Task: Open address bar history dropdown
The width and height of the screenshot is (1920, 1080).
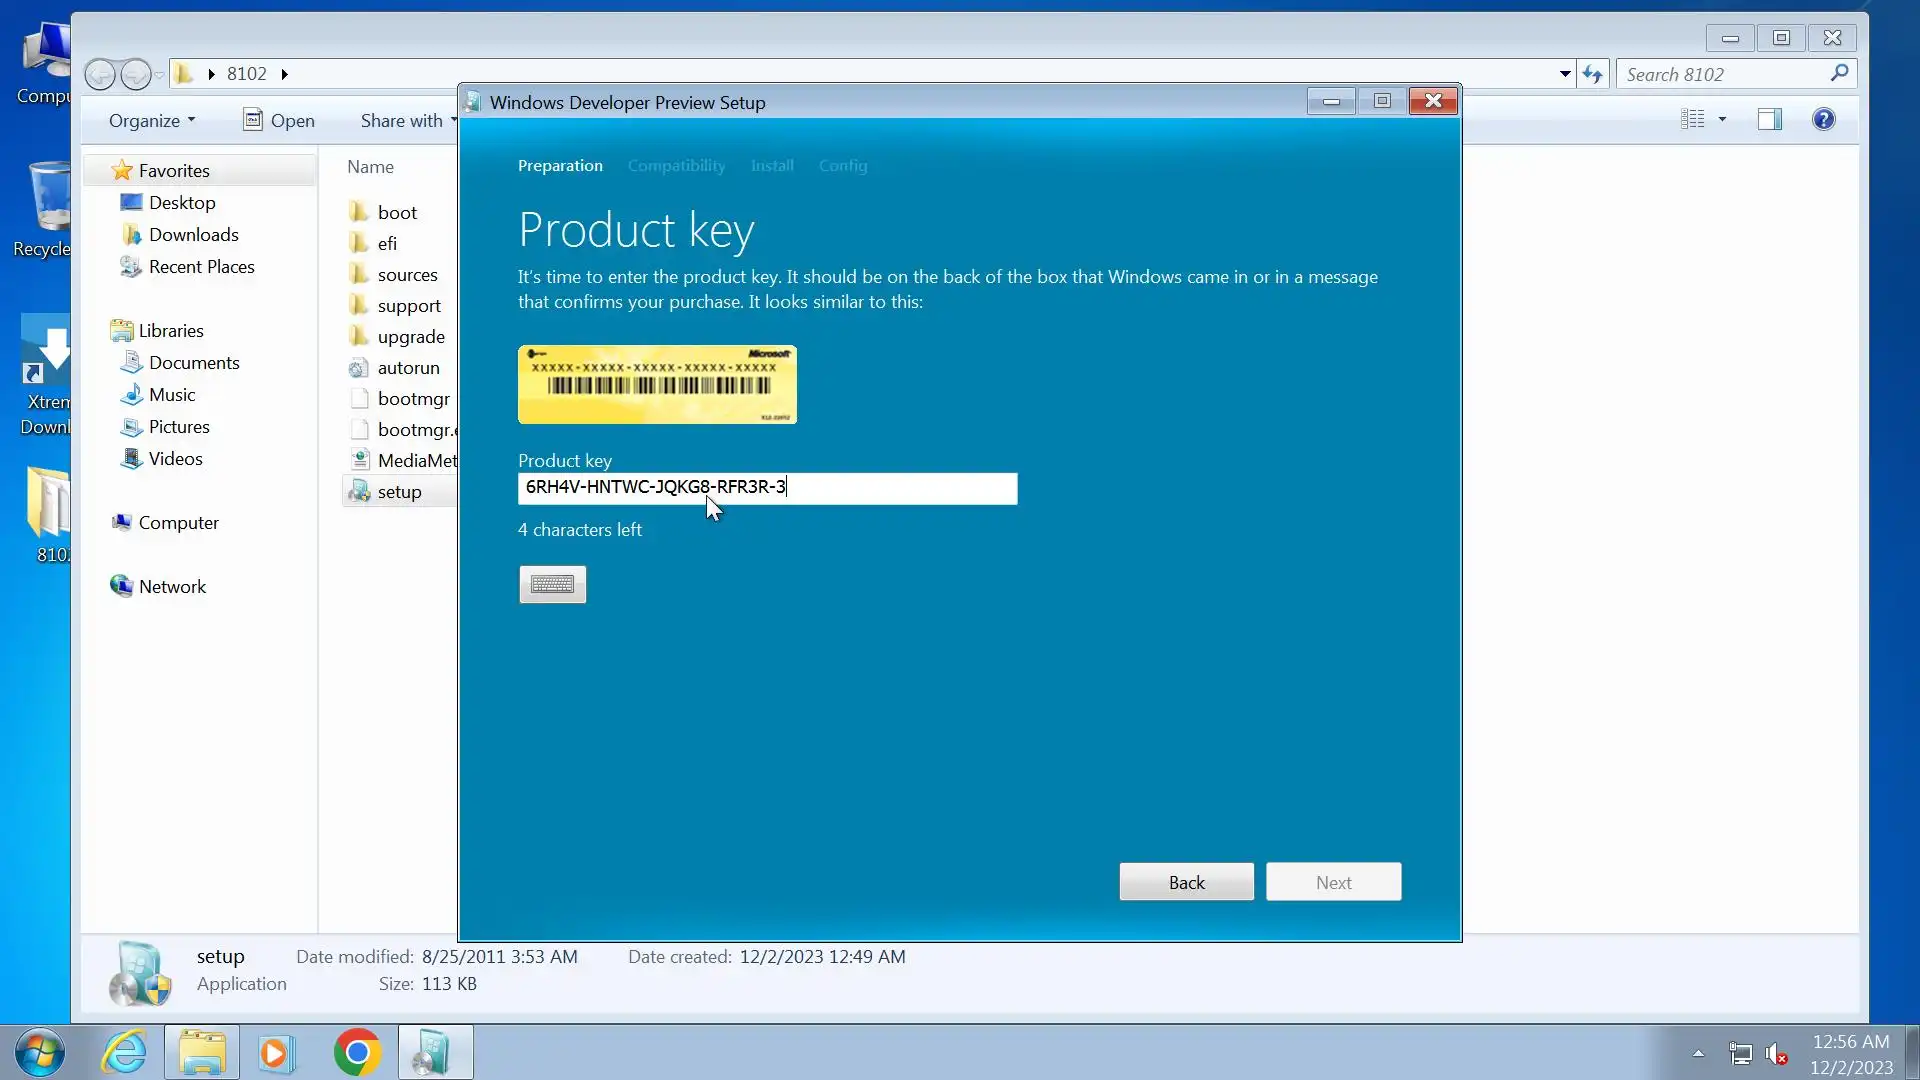Action: click(x=1565, y=74)
